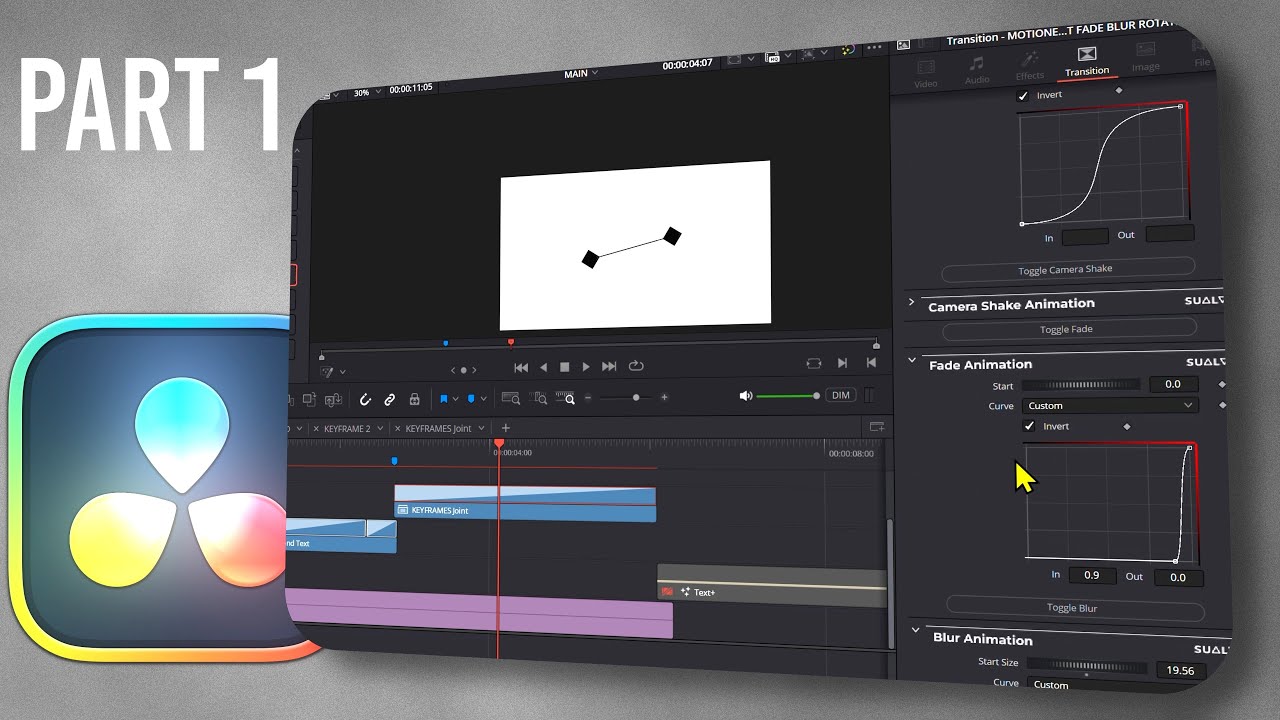Screen dimensions: 1280x720
Task: Switch to the KEYFRAMES Joint timeline tab
Action: coord(438,428)
